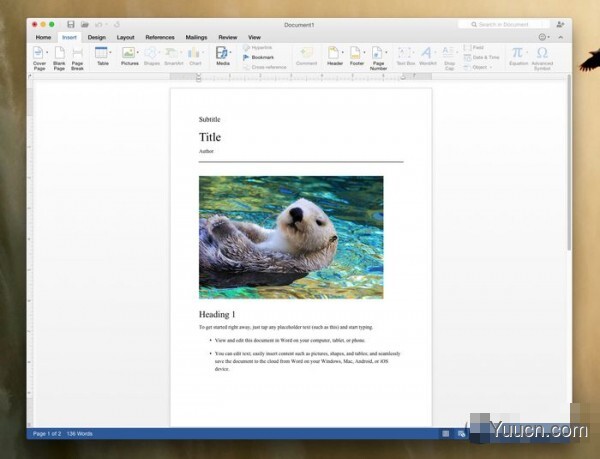Insert a Page Break

click(x=77, y=58)
